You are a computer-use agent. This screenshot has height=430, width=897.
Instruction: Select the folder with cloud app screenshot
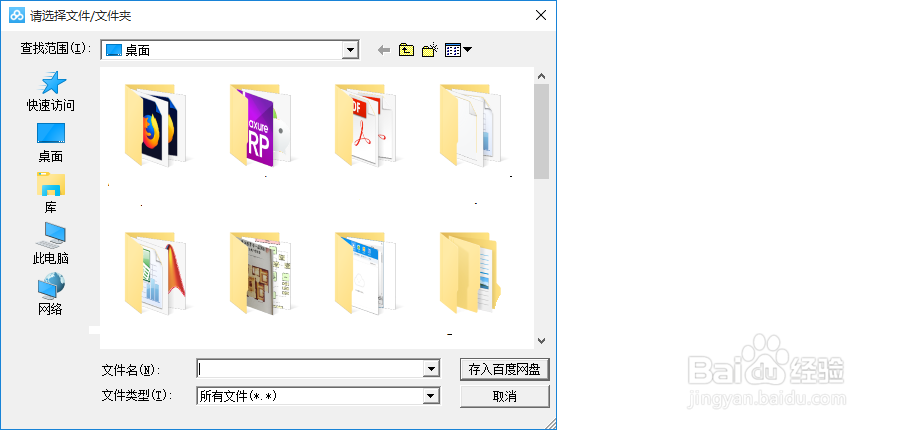(x=366, y=273)
